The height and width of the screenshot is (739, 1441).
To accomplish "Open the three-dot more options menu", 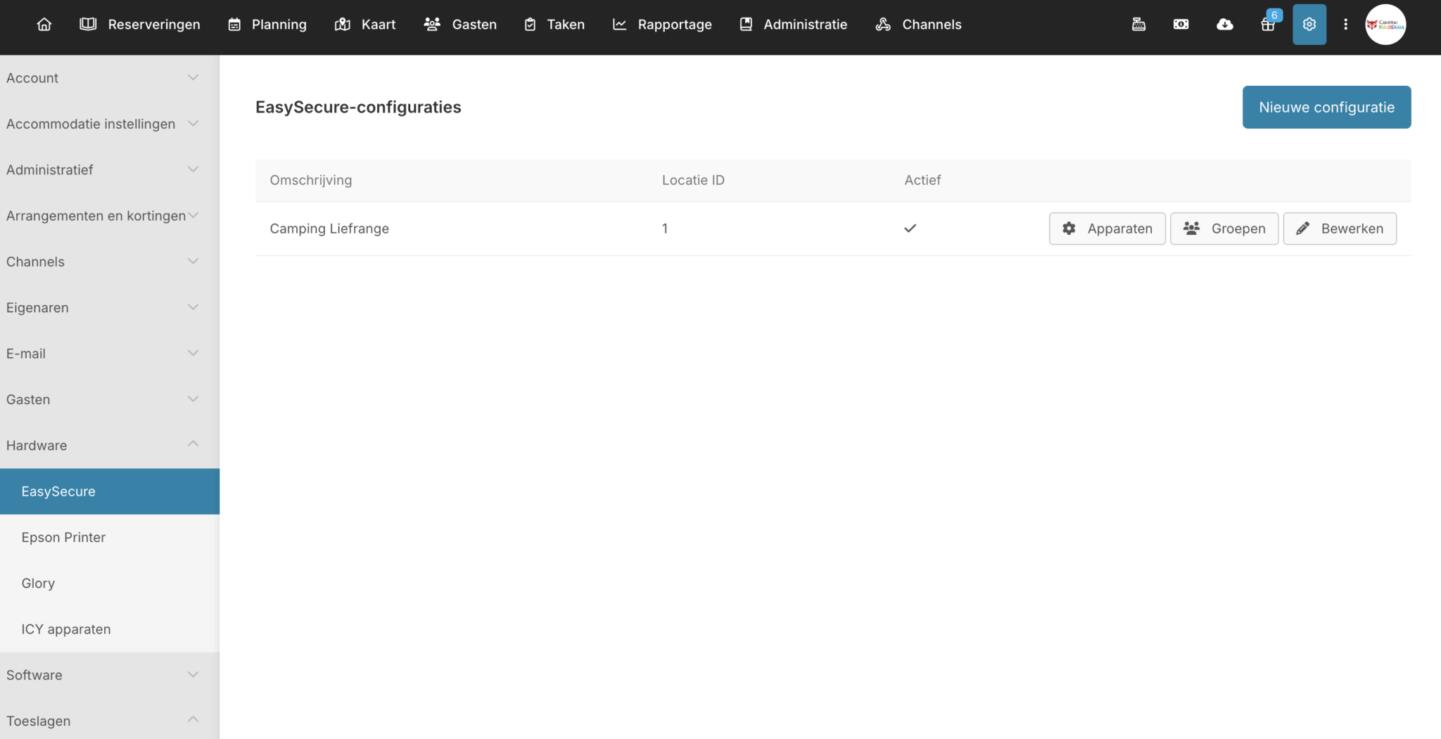I will [1345, 24].
